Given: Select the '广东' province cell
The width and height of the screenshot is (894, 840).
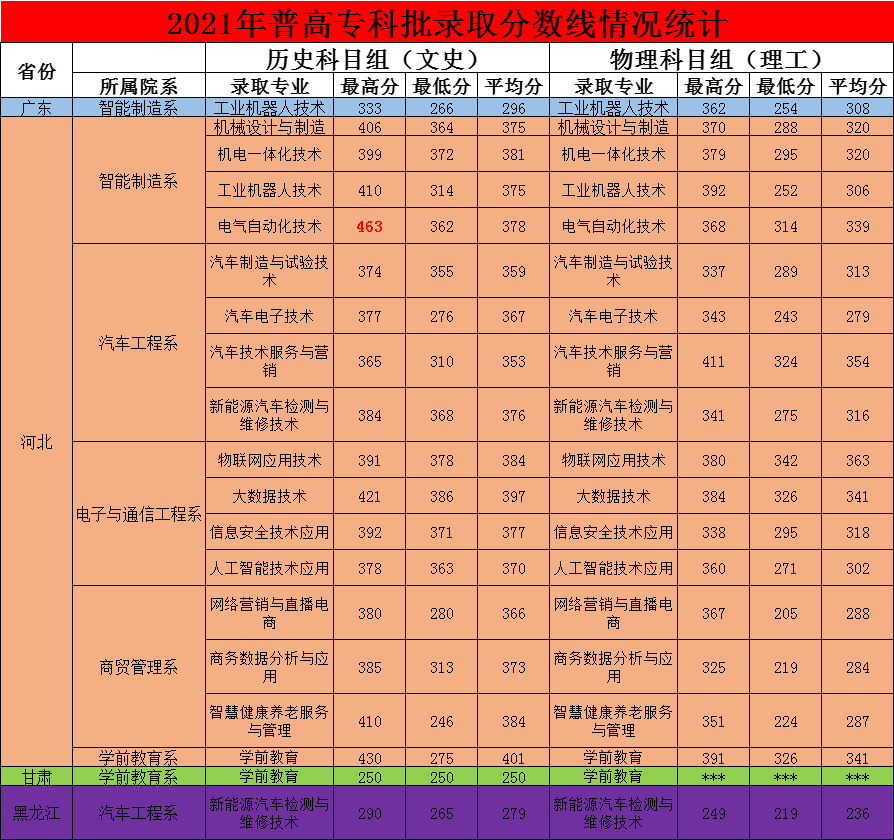Looking at the screenshot, I should 37,107.
